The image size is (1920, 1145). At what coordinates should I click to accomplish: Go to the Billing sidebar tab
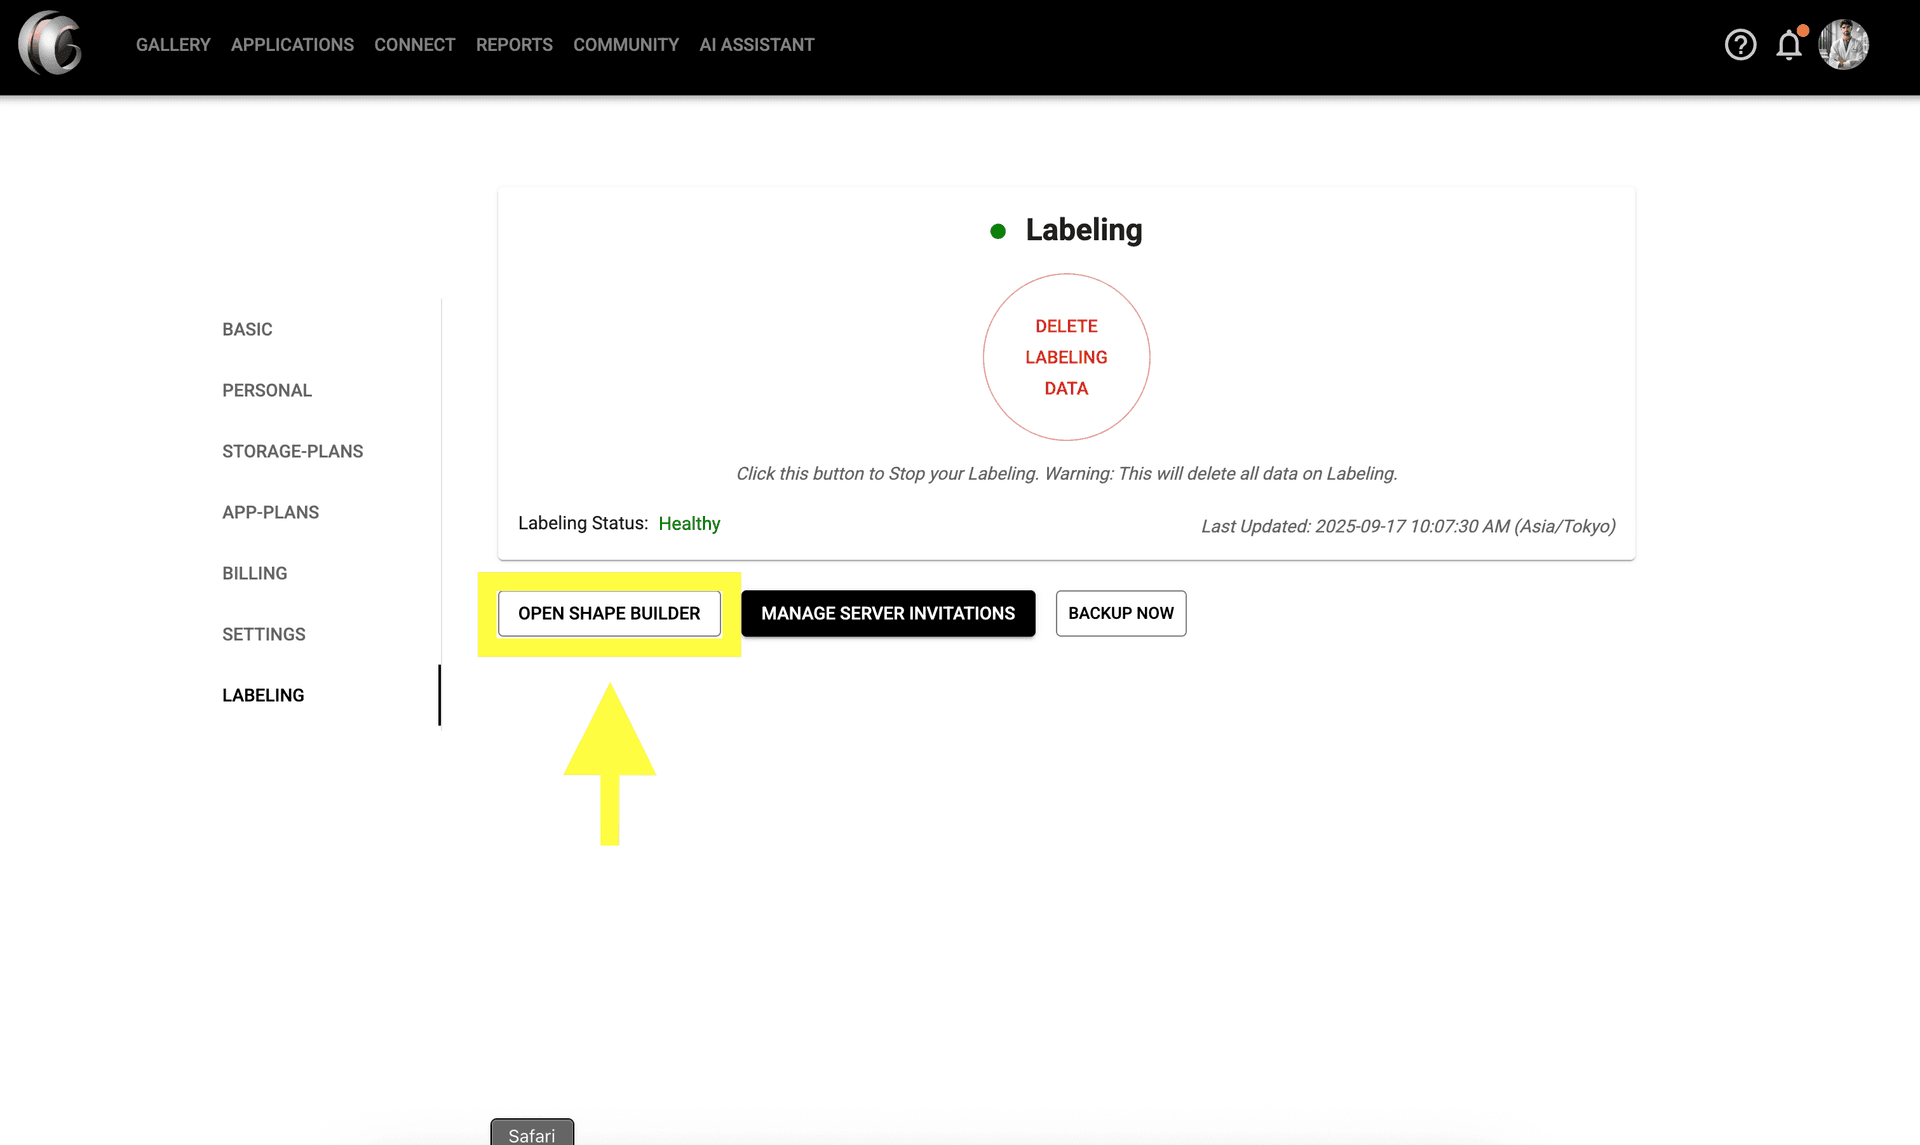[x=254, y=573]
